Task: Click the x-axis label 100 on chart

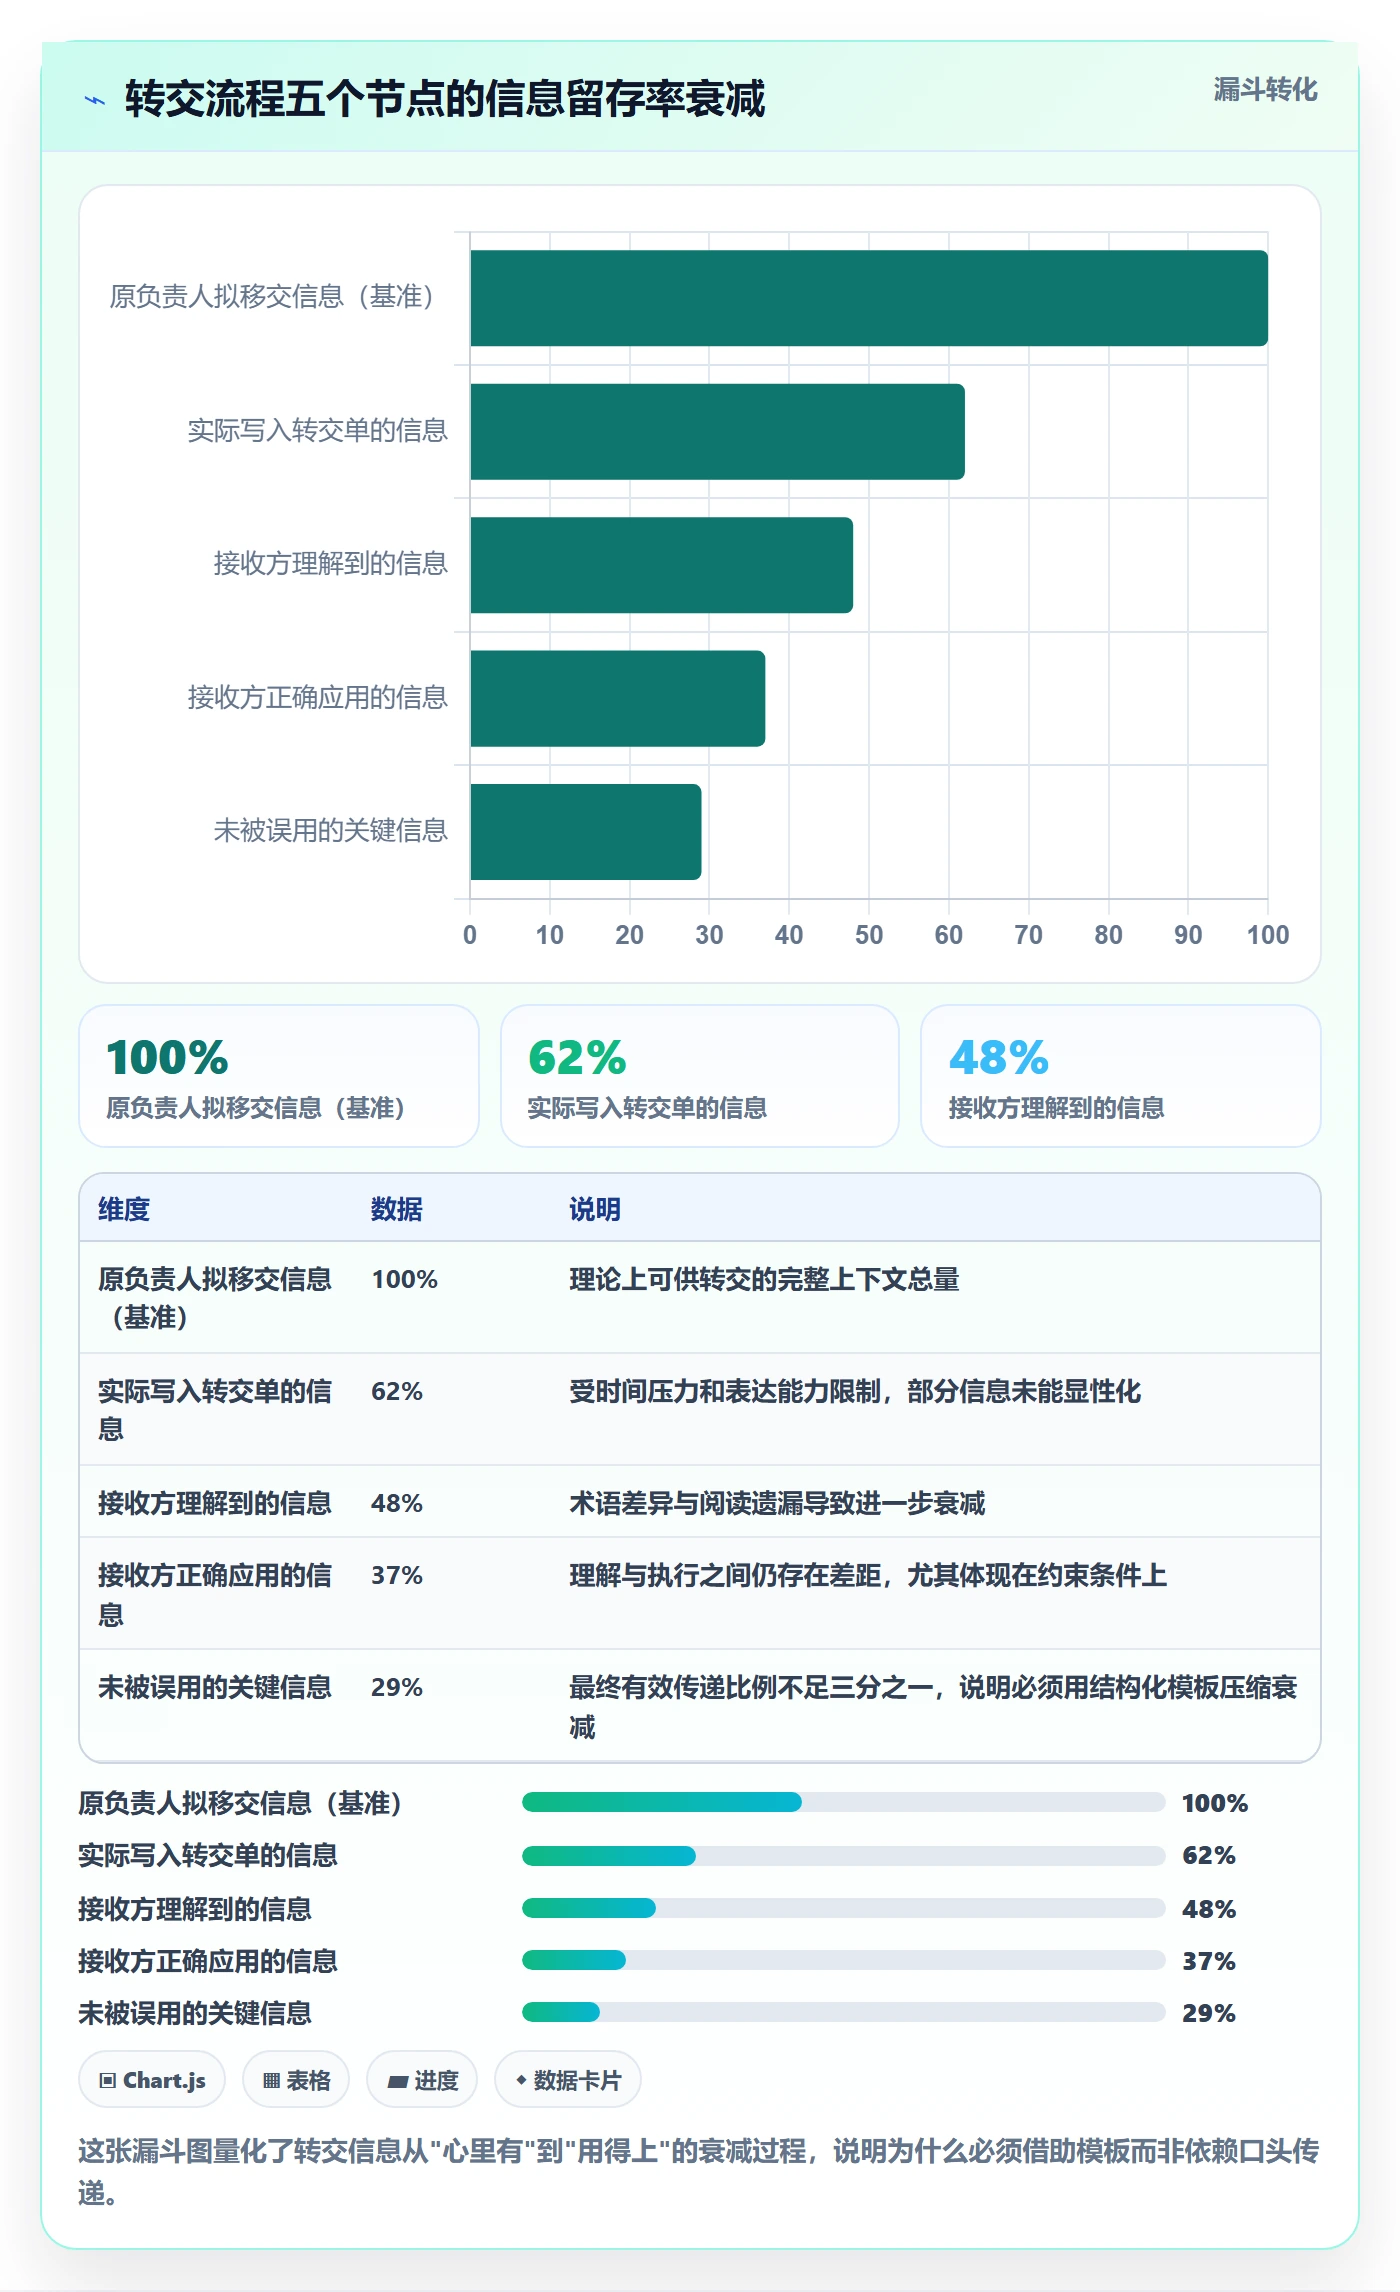Action: (x=1268, y=935)
